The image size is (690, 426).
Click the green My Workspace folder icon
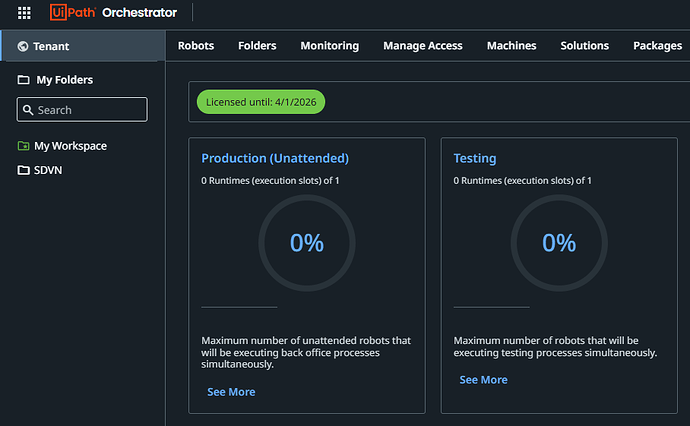pyautogui.click(x=23, y=146)
